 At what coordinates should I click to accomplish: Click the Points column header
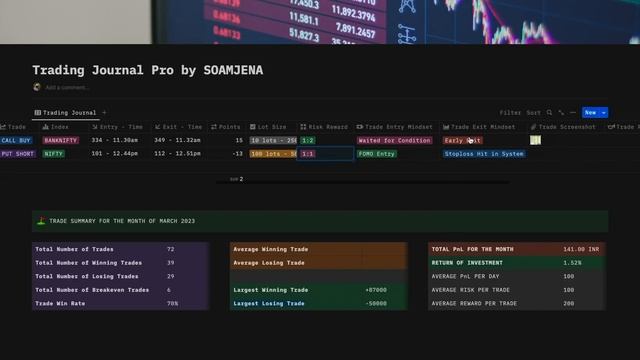pos(226,127)
